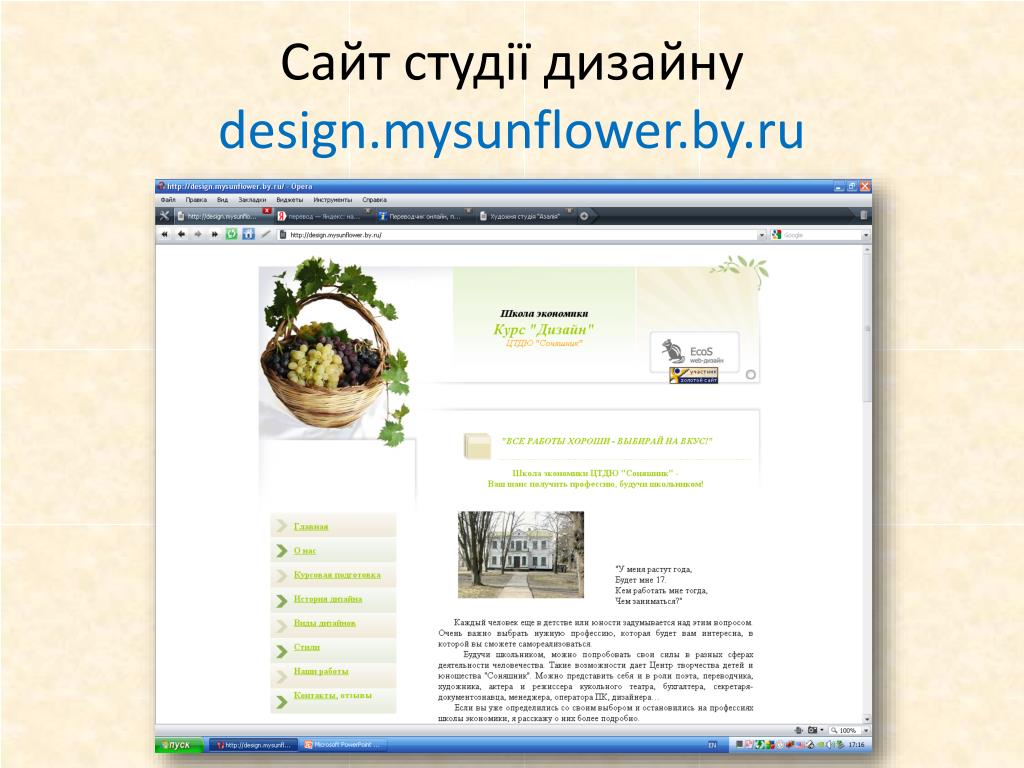Open the Виджеты menu

coord(289,200)
